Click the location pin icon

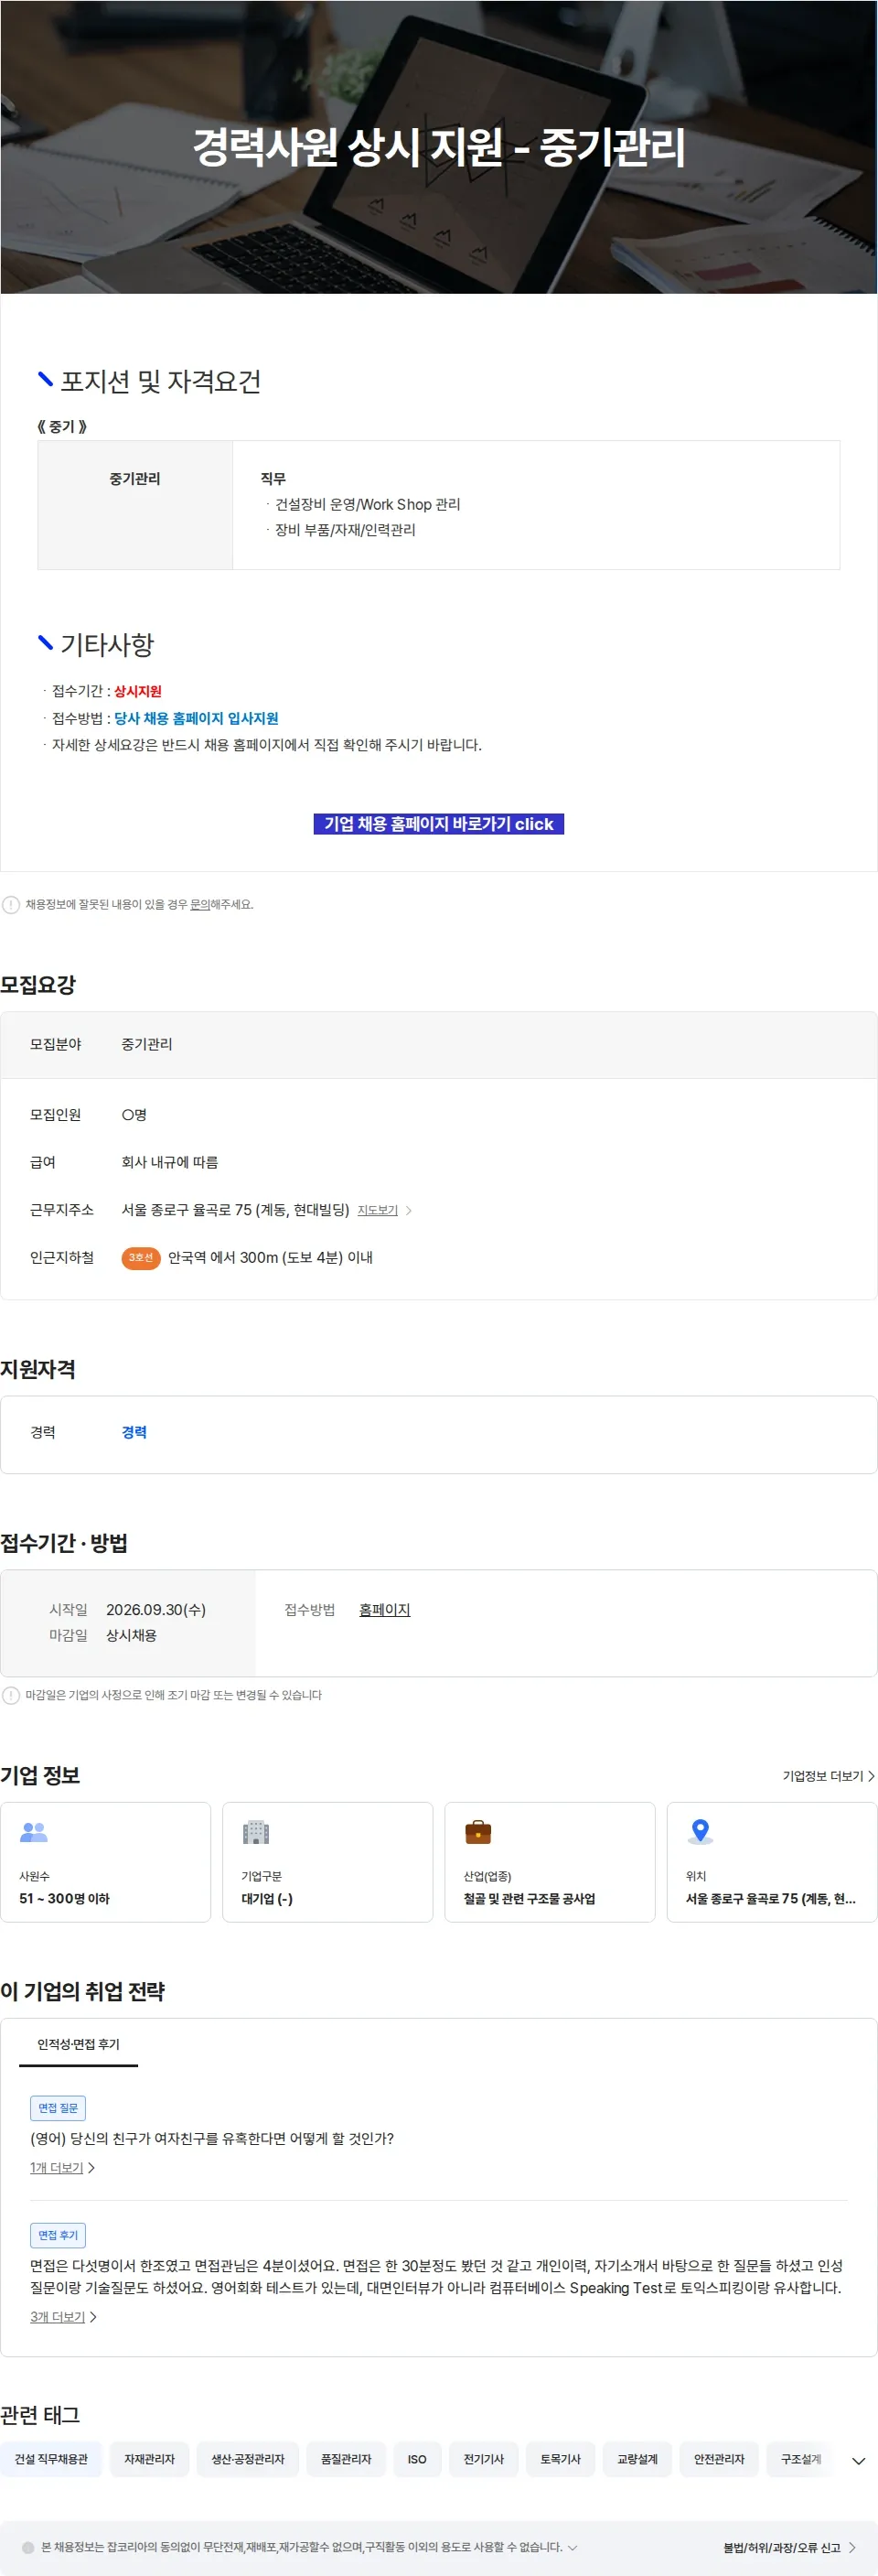pyautogui.click(x=700, y=1831)
